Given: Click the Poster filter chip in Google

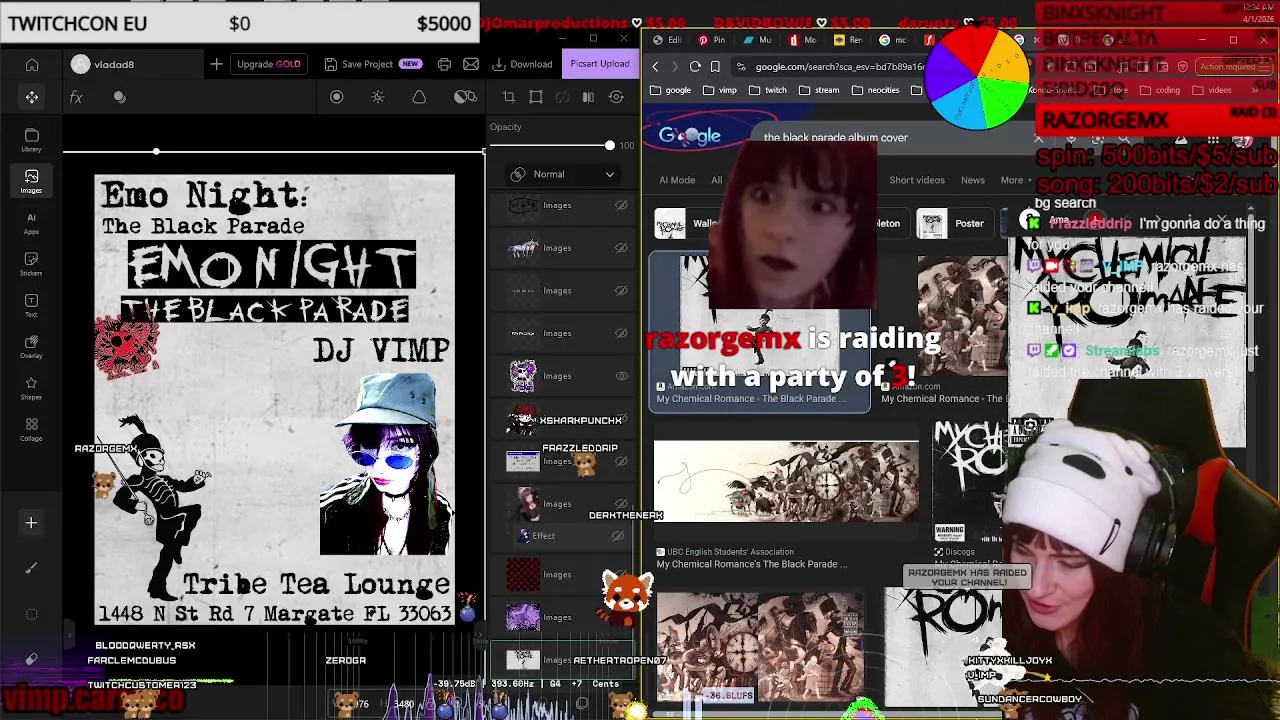Looking at the screenshot, I should (952, 224).
